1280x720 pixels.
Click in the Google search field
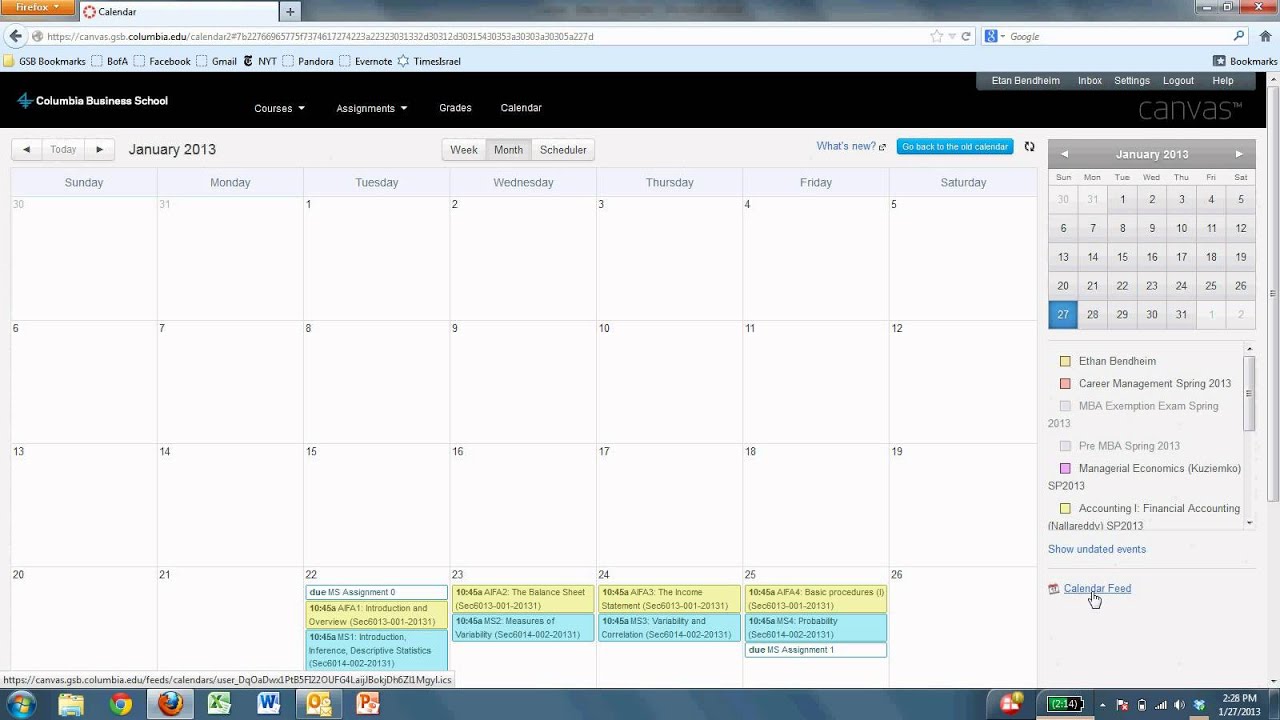pos(1118,36)
